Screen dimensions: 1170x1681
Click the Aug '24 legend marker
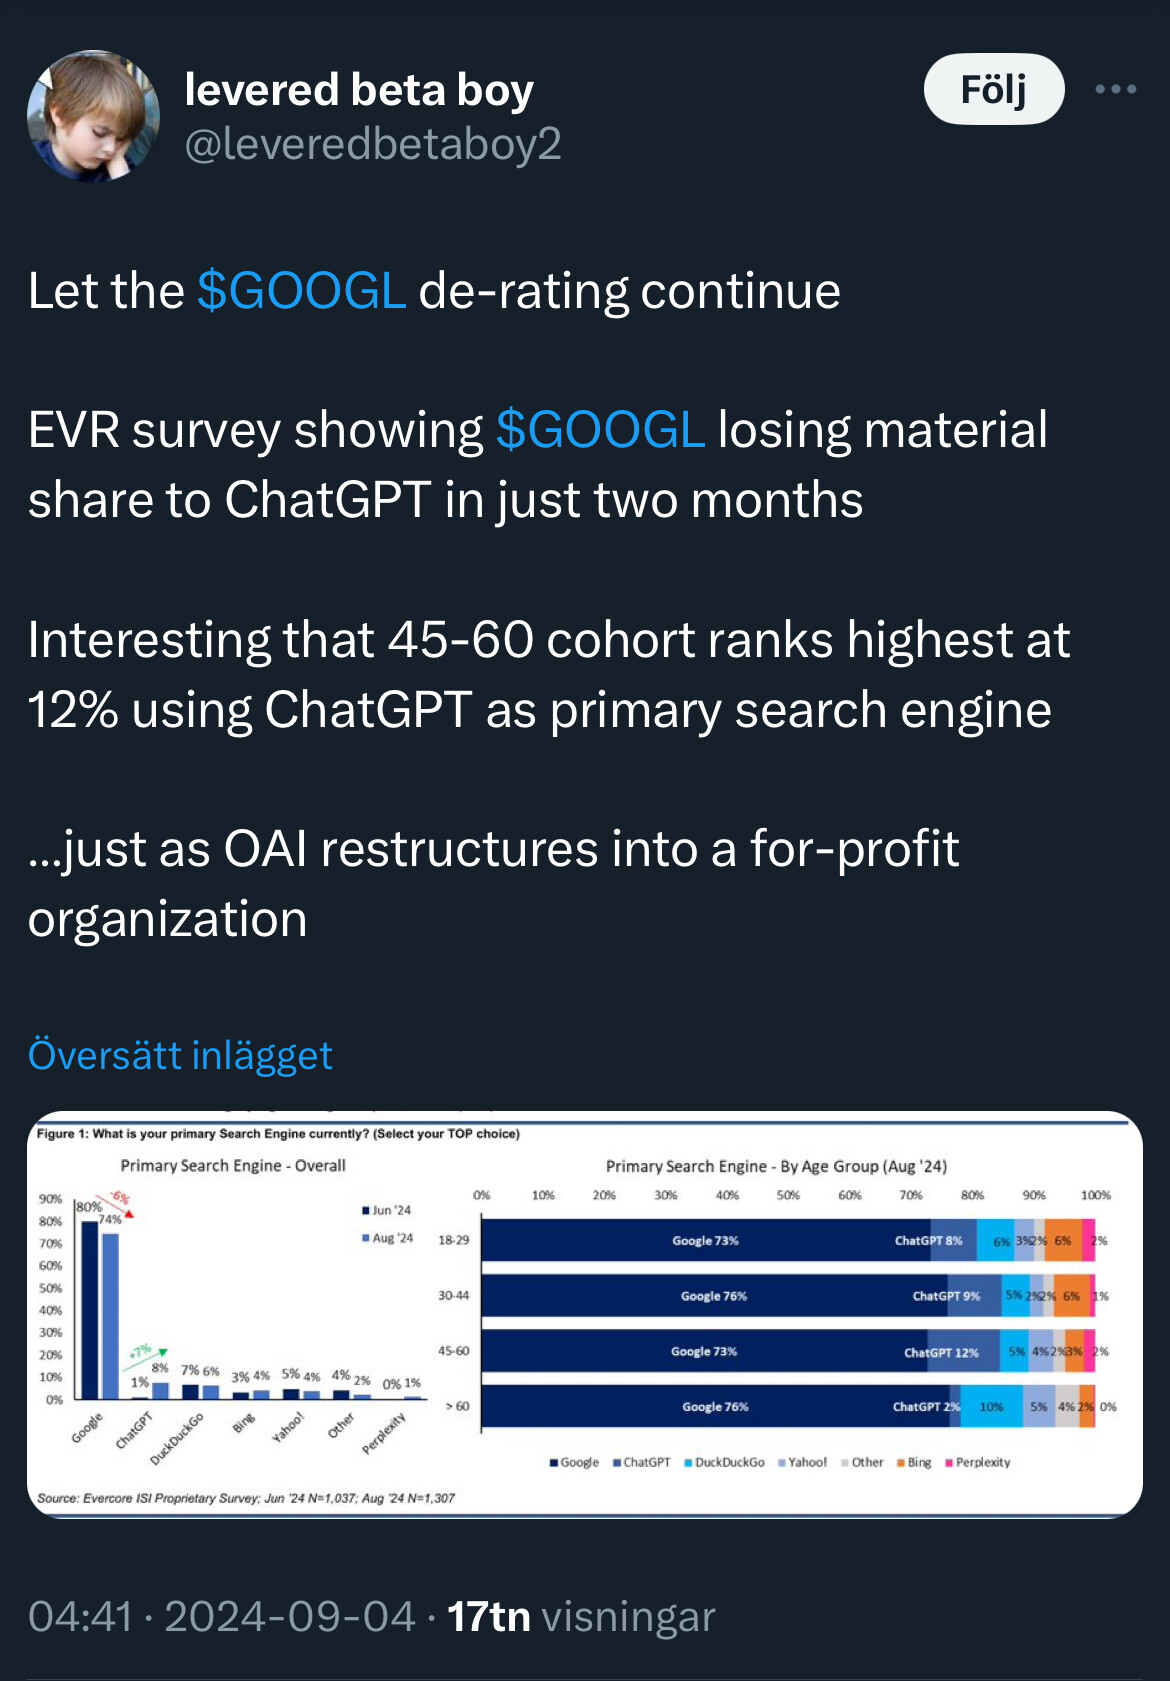tap(367, 1238)
